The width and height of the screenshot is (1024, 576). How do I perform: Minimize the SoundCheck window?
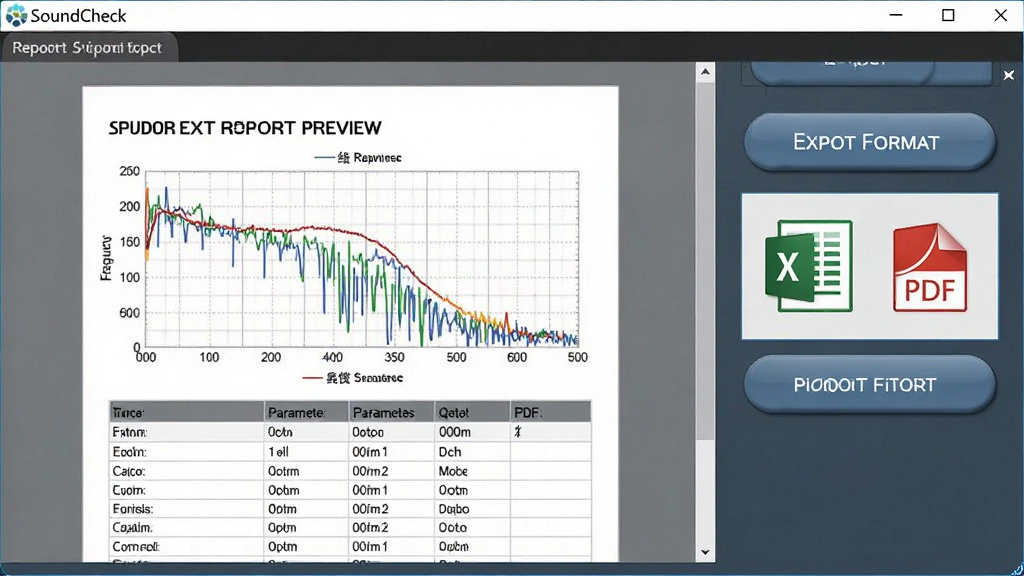[896, 15]
